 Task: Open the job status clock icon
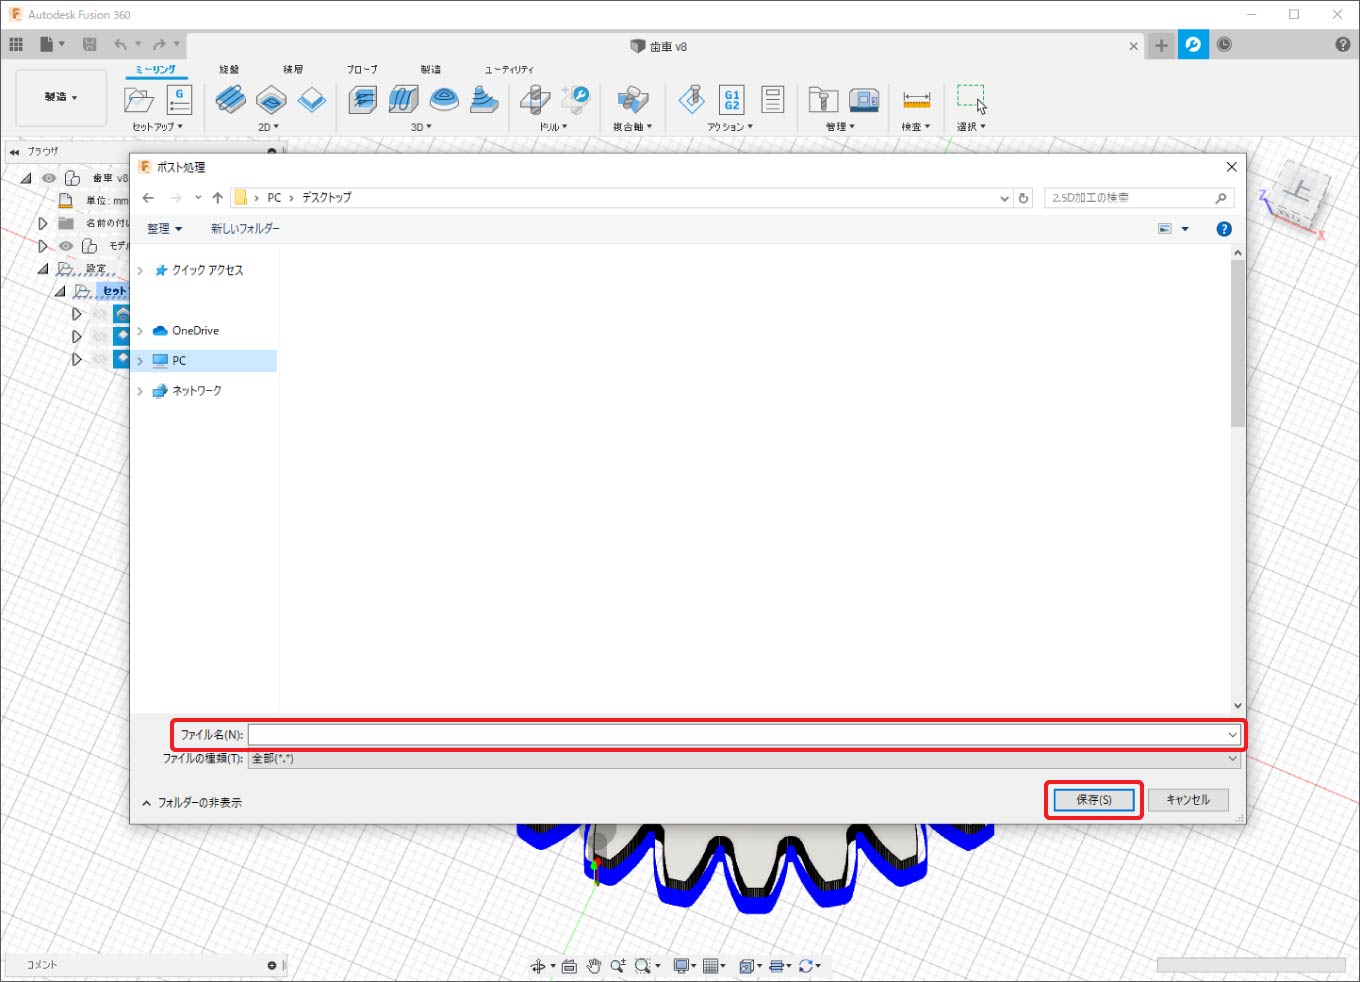pyautogui.click(x=1224, y=45)
